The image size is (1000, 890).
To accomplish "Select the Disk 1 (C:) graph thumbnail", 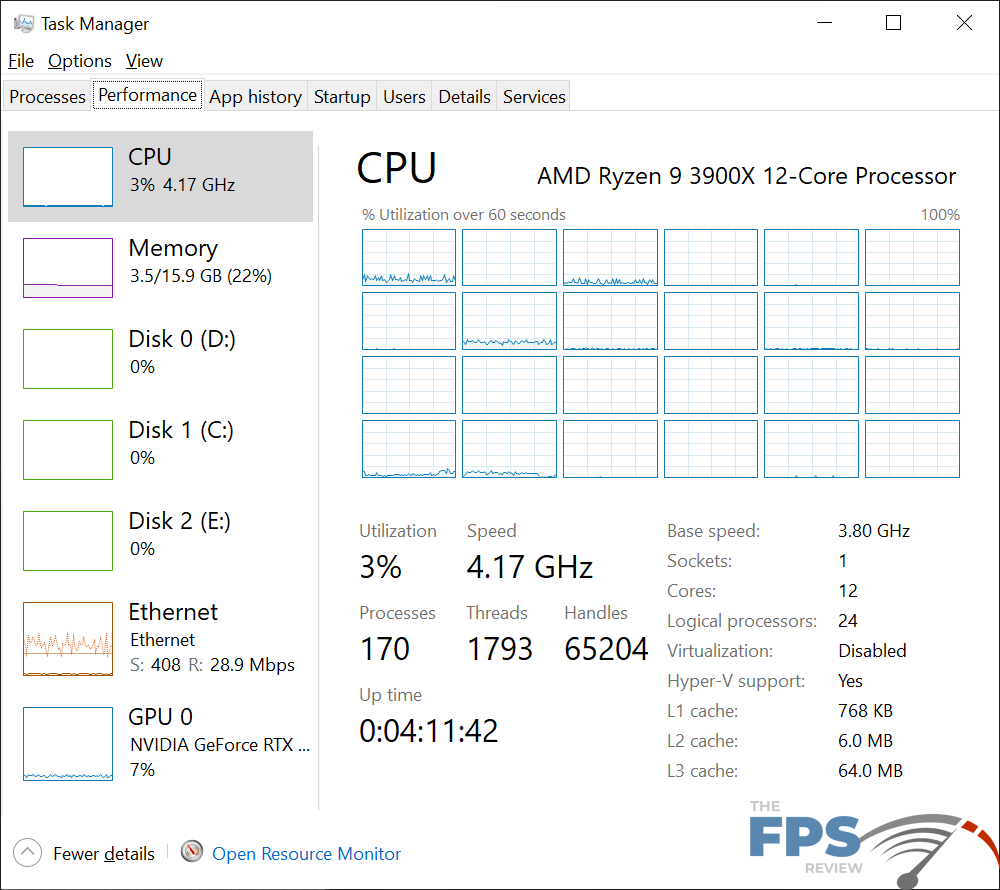I will [x=68, y=449].
